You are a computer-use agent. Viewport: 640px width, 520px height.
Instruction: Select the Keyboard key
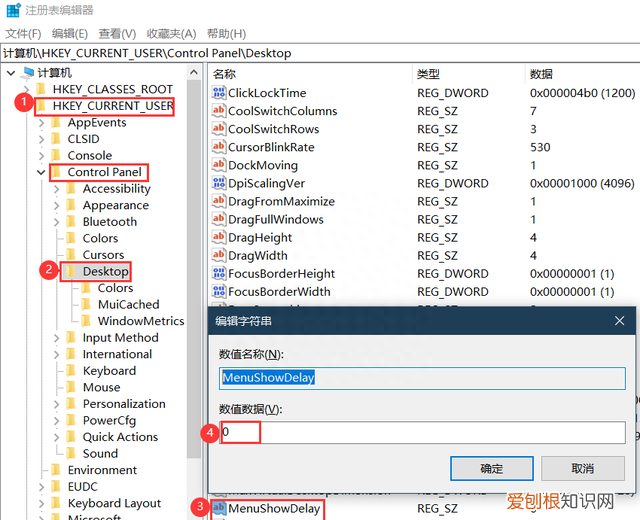109,371
